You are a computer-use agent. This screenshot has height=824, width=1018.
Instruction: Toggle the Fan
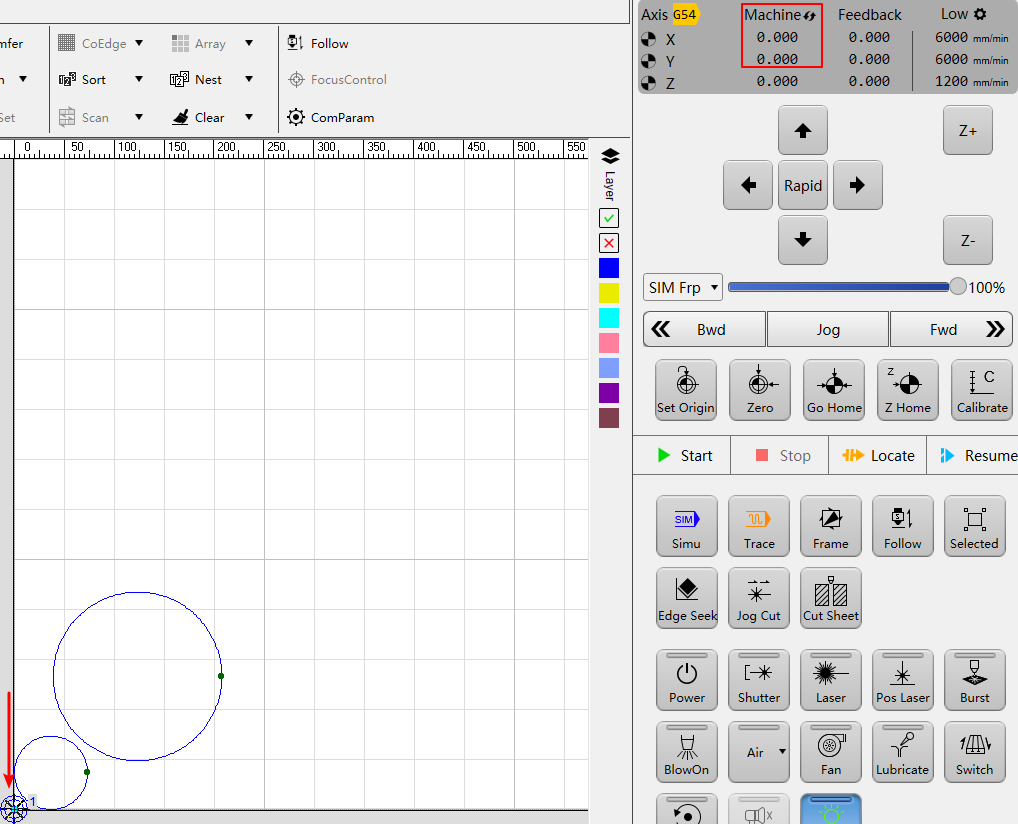[830, 752]
